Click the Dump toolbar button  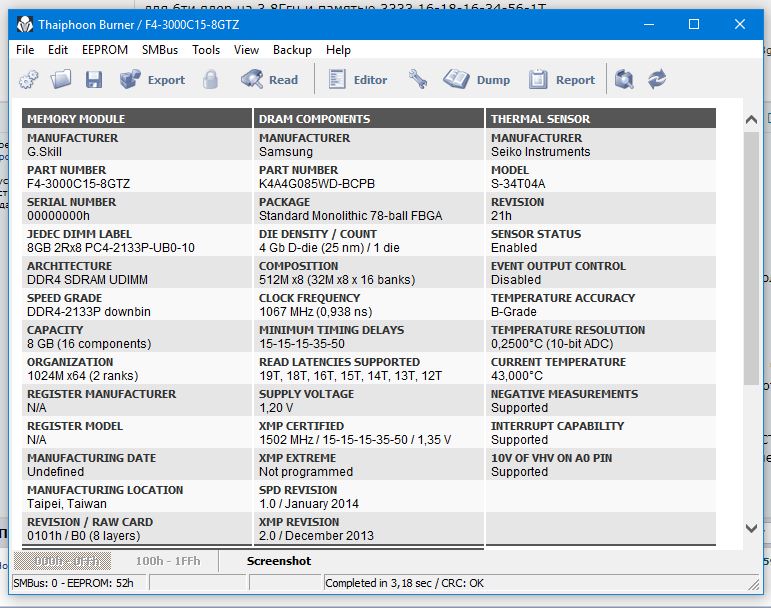point(476,80)
